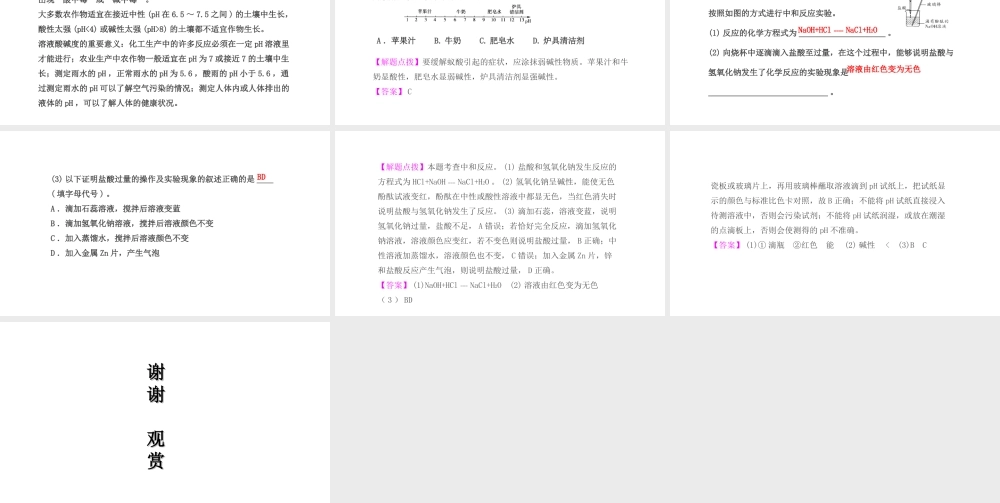Open the 谢谢观赏 ending slide thumbnail
Screen dimensions: 1000x503
165,412
